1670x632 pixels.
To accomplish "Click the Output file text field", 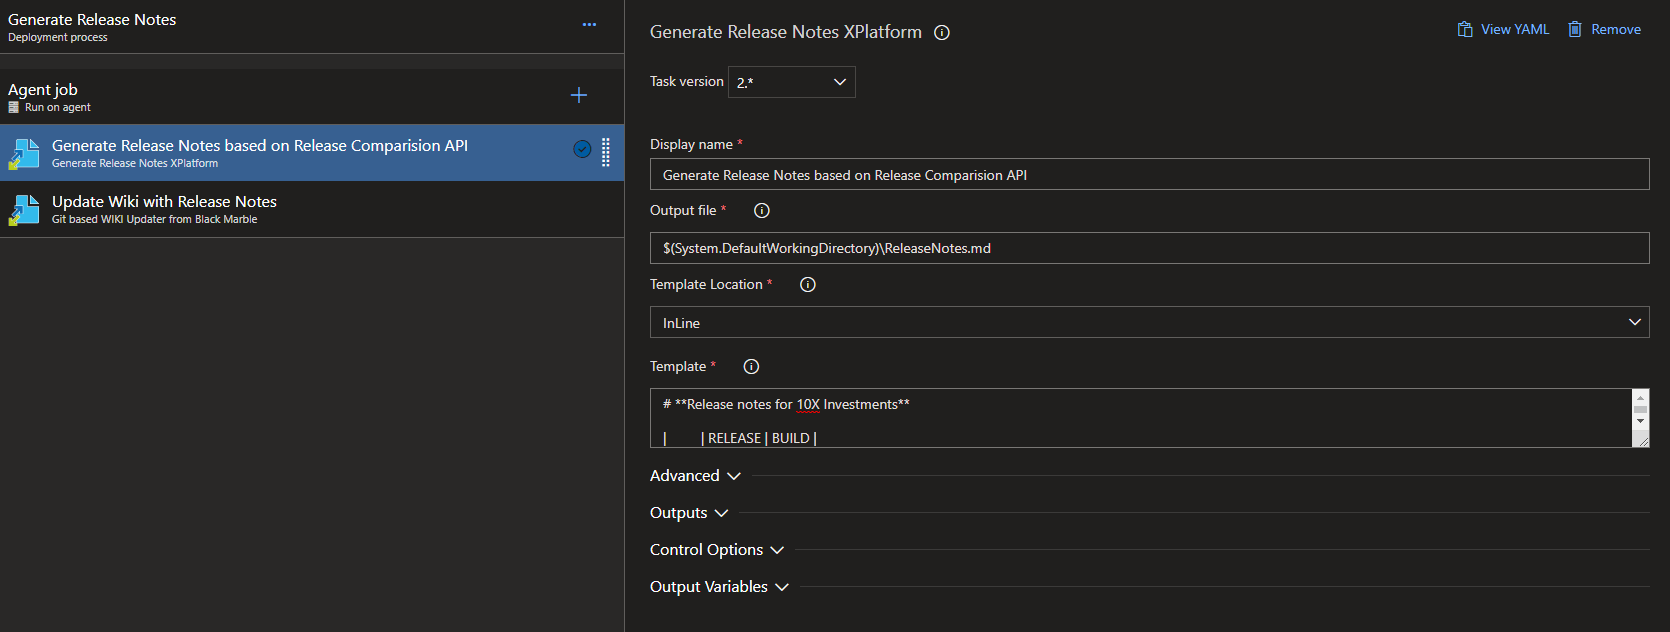I will click(x=1148, y=248).
